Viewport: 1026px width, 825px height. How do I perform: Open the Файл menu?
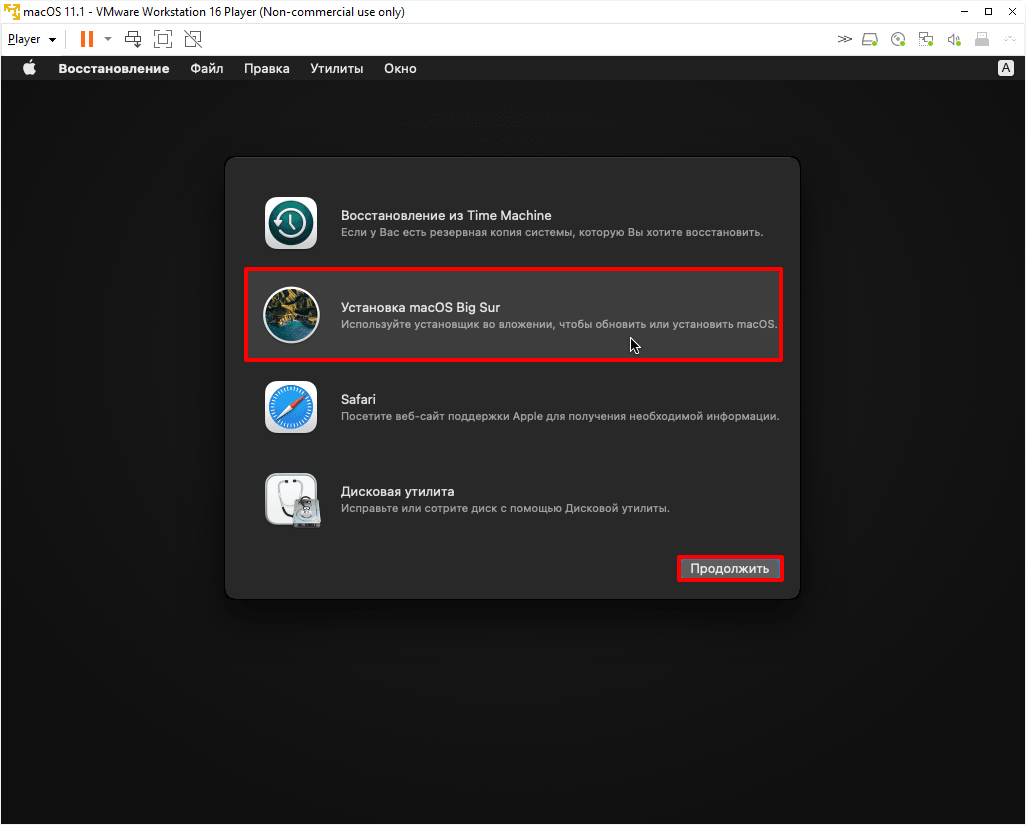(x=206, y=69)
